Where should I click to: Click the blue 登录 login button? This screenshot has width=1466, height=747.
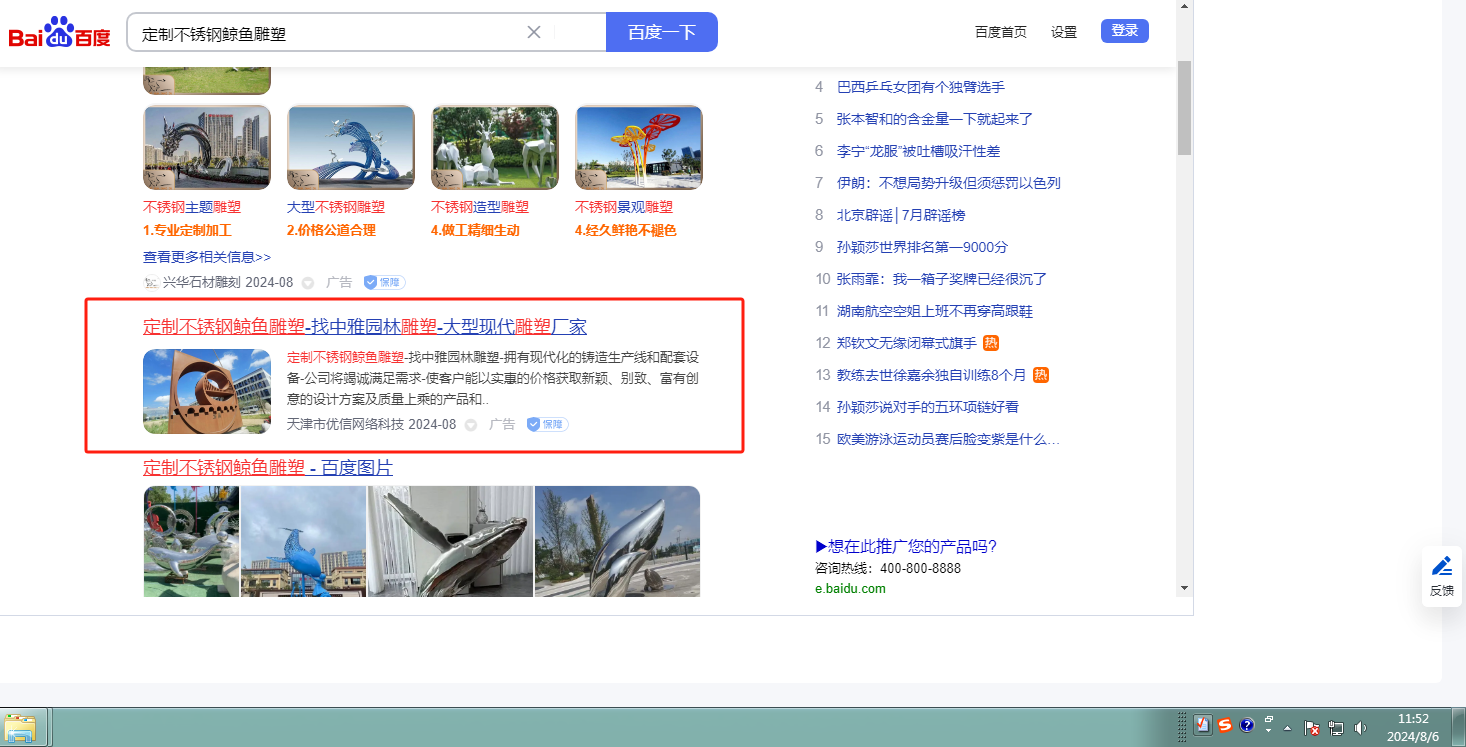[x=1124, y=31]
